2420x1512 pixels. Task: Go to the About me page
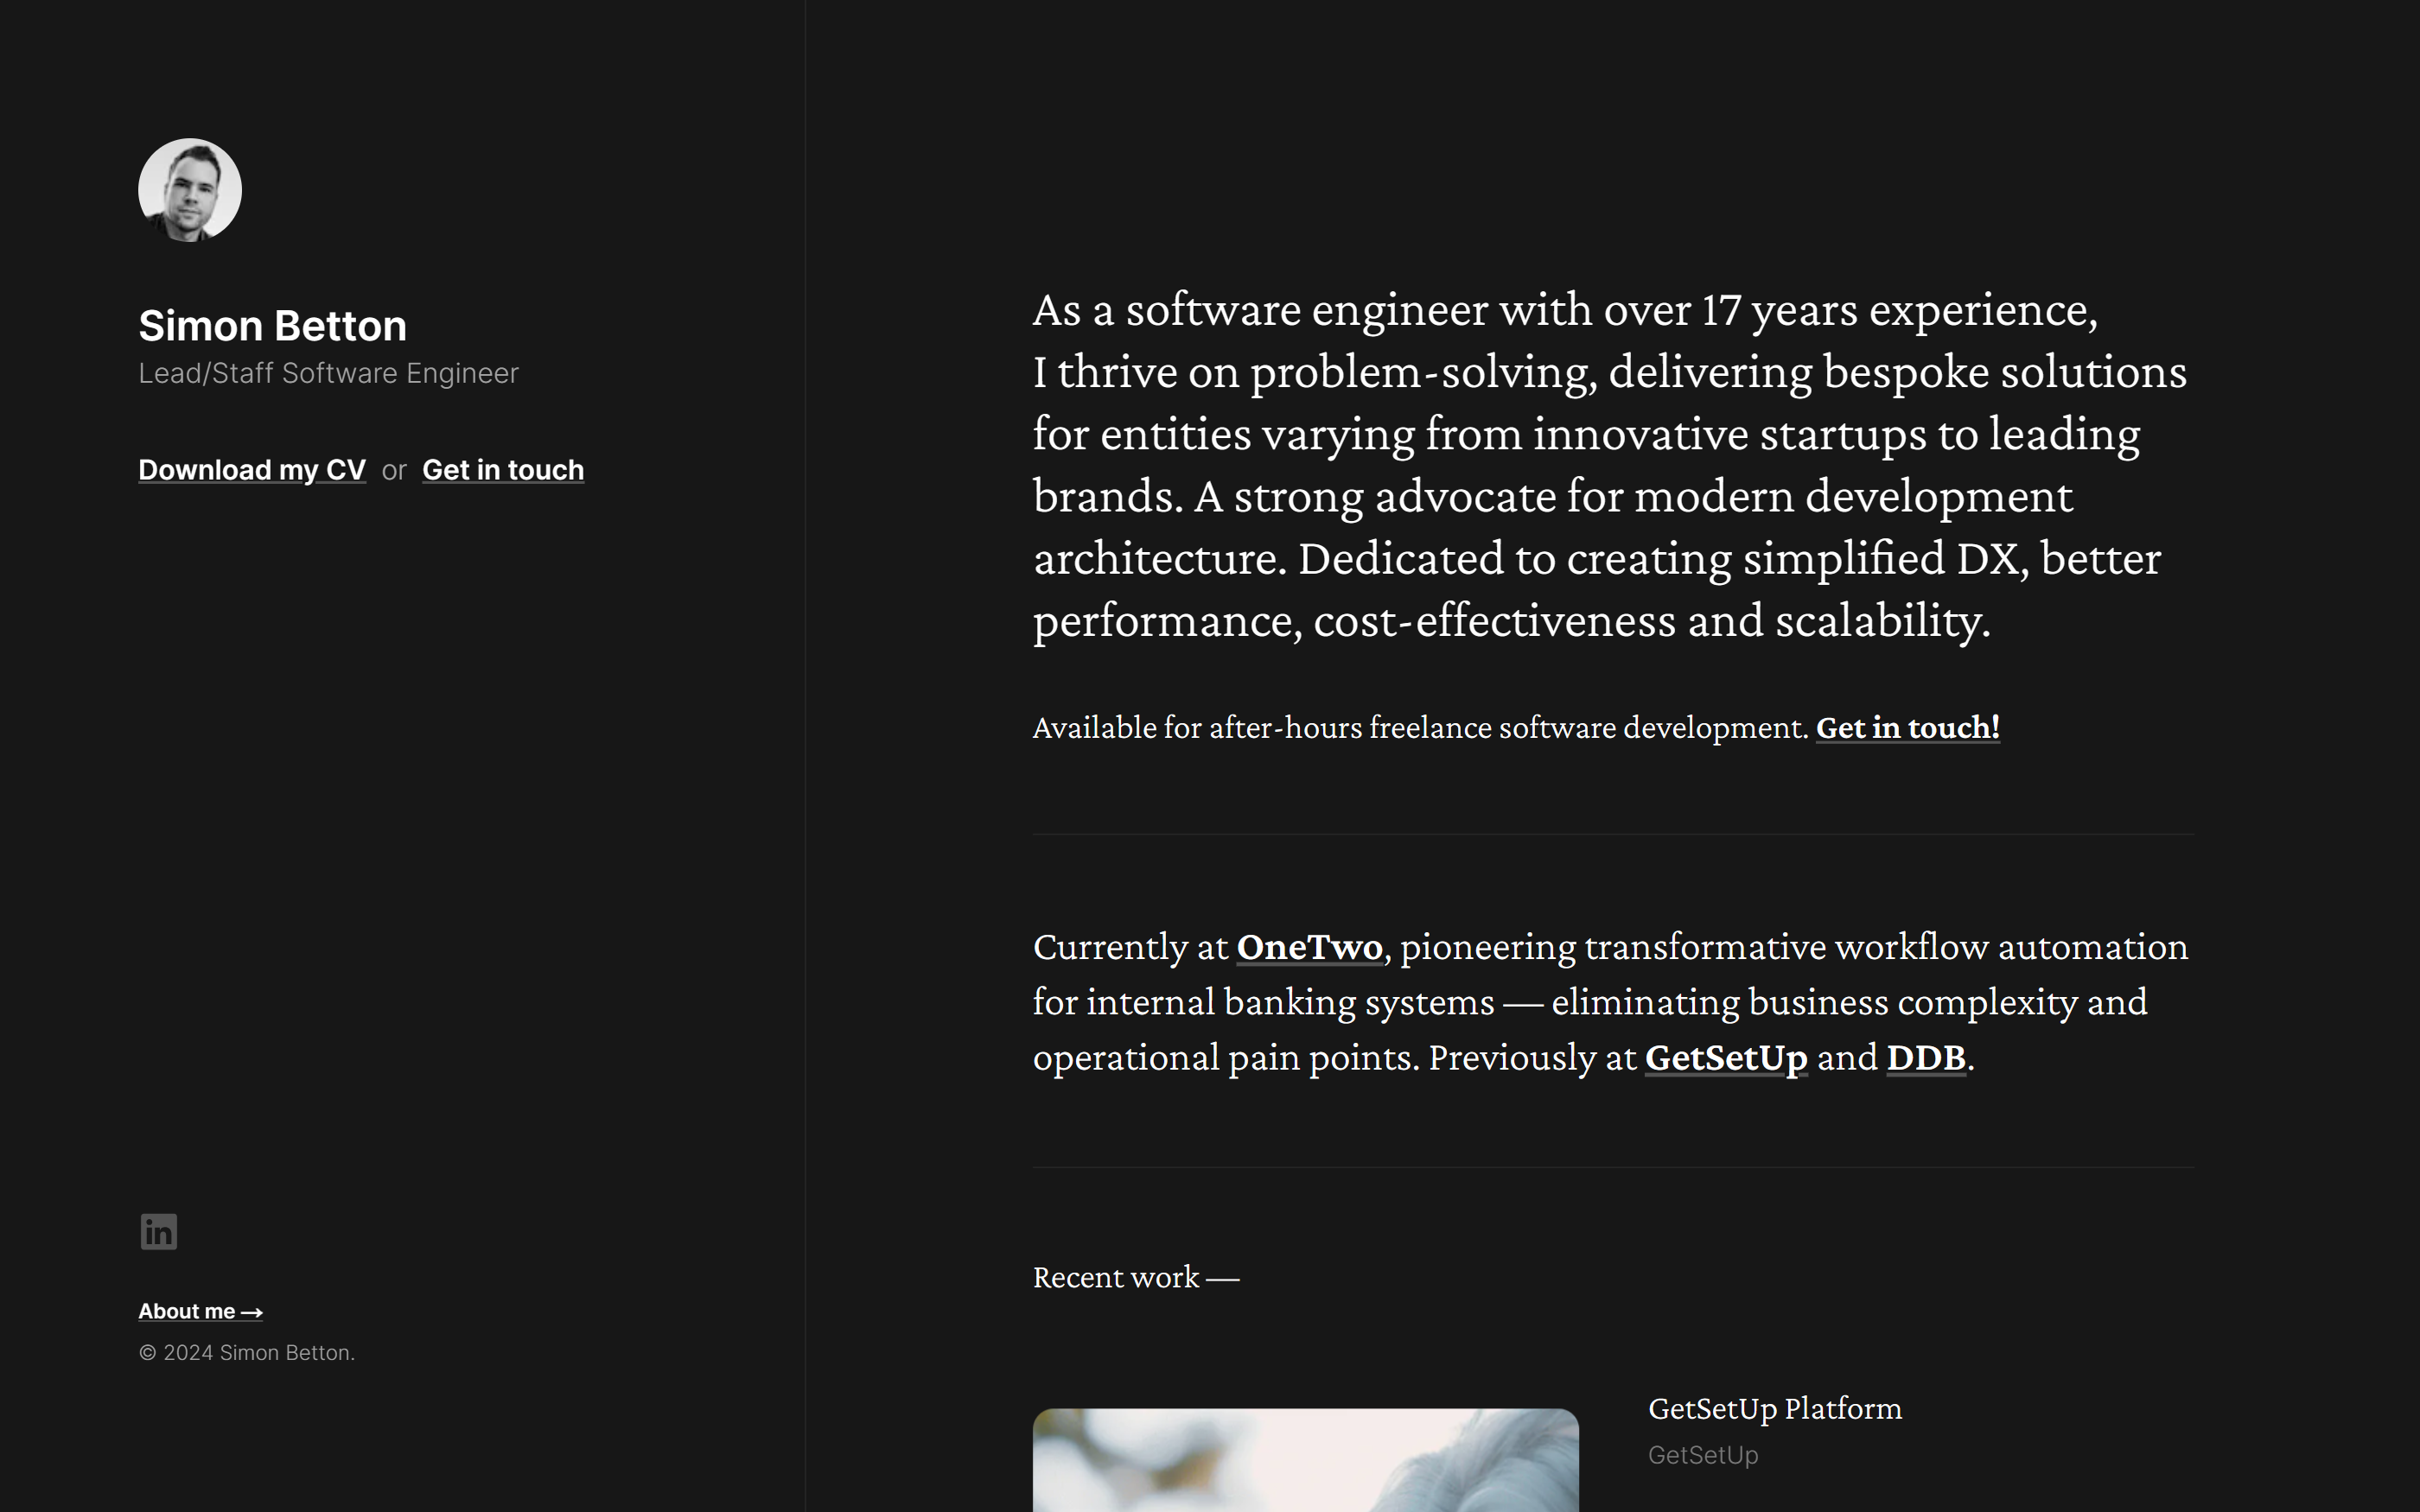pyautogui.click(x=201, y=1311)
